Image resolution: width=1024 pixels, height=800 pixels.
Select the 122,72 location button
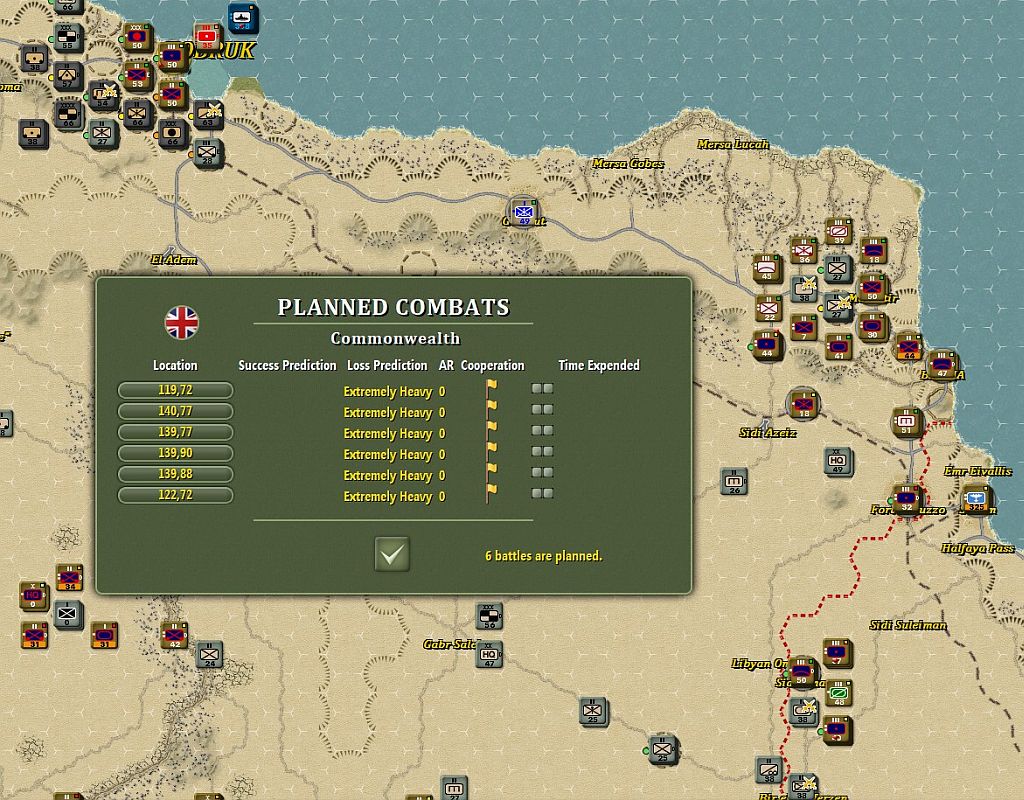[x=175, y=494]
